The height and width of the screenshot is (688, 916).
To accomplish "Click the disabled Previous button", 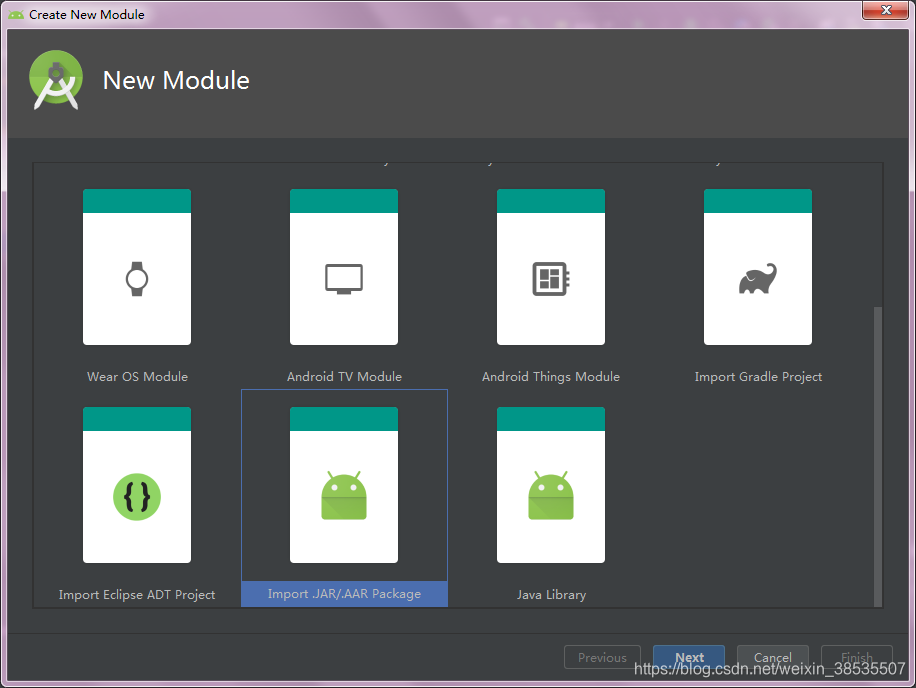I will click(x=602, y=657).
